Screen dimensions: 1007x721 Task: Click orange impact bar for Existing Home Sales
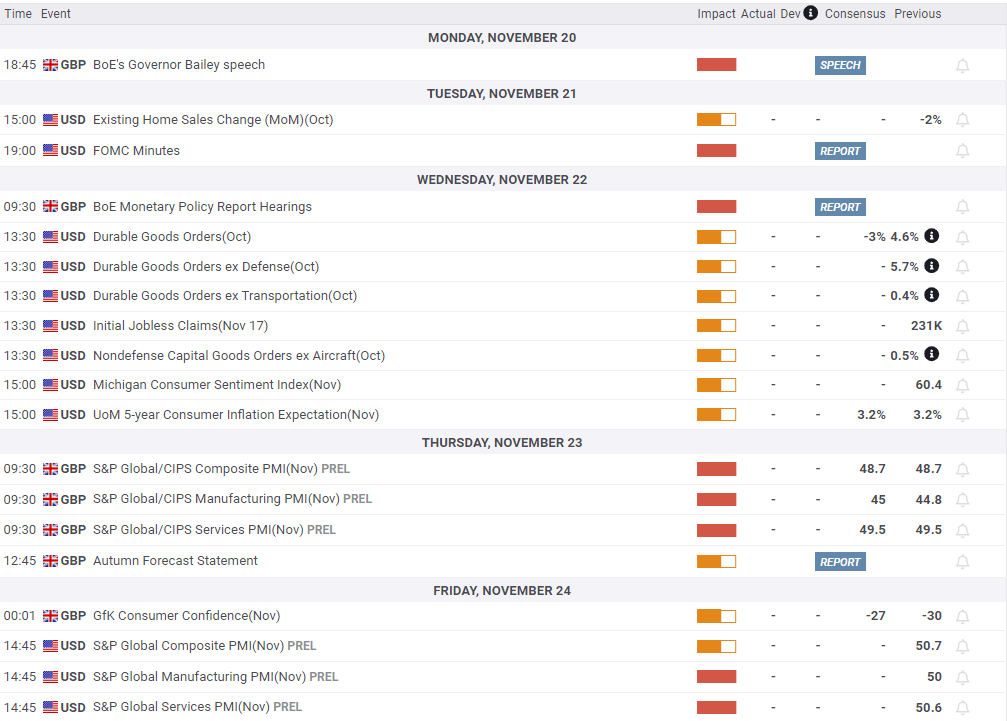click(716, 120)
